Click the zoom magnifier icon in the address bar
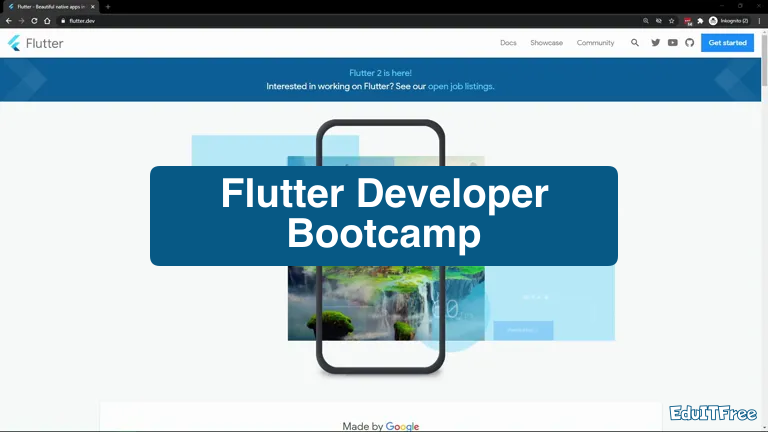The height and width of the screenshot is (432, 768). tap(646, 21)
